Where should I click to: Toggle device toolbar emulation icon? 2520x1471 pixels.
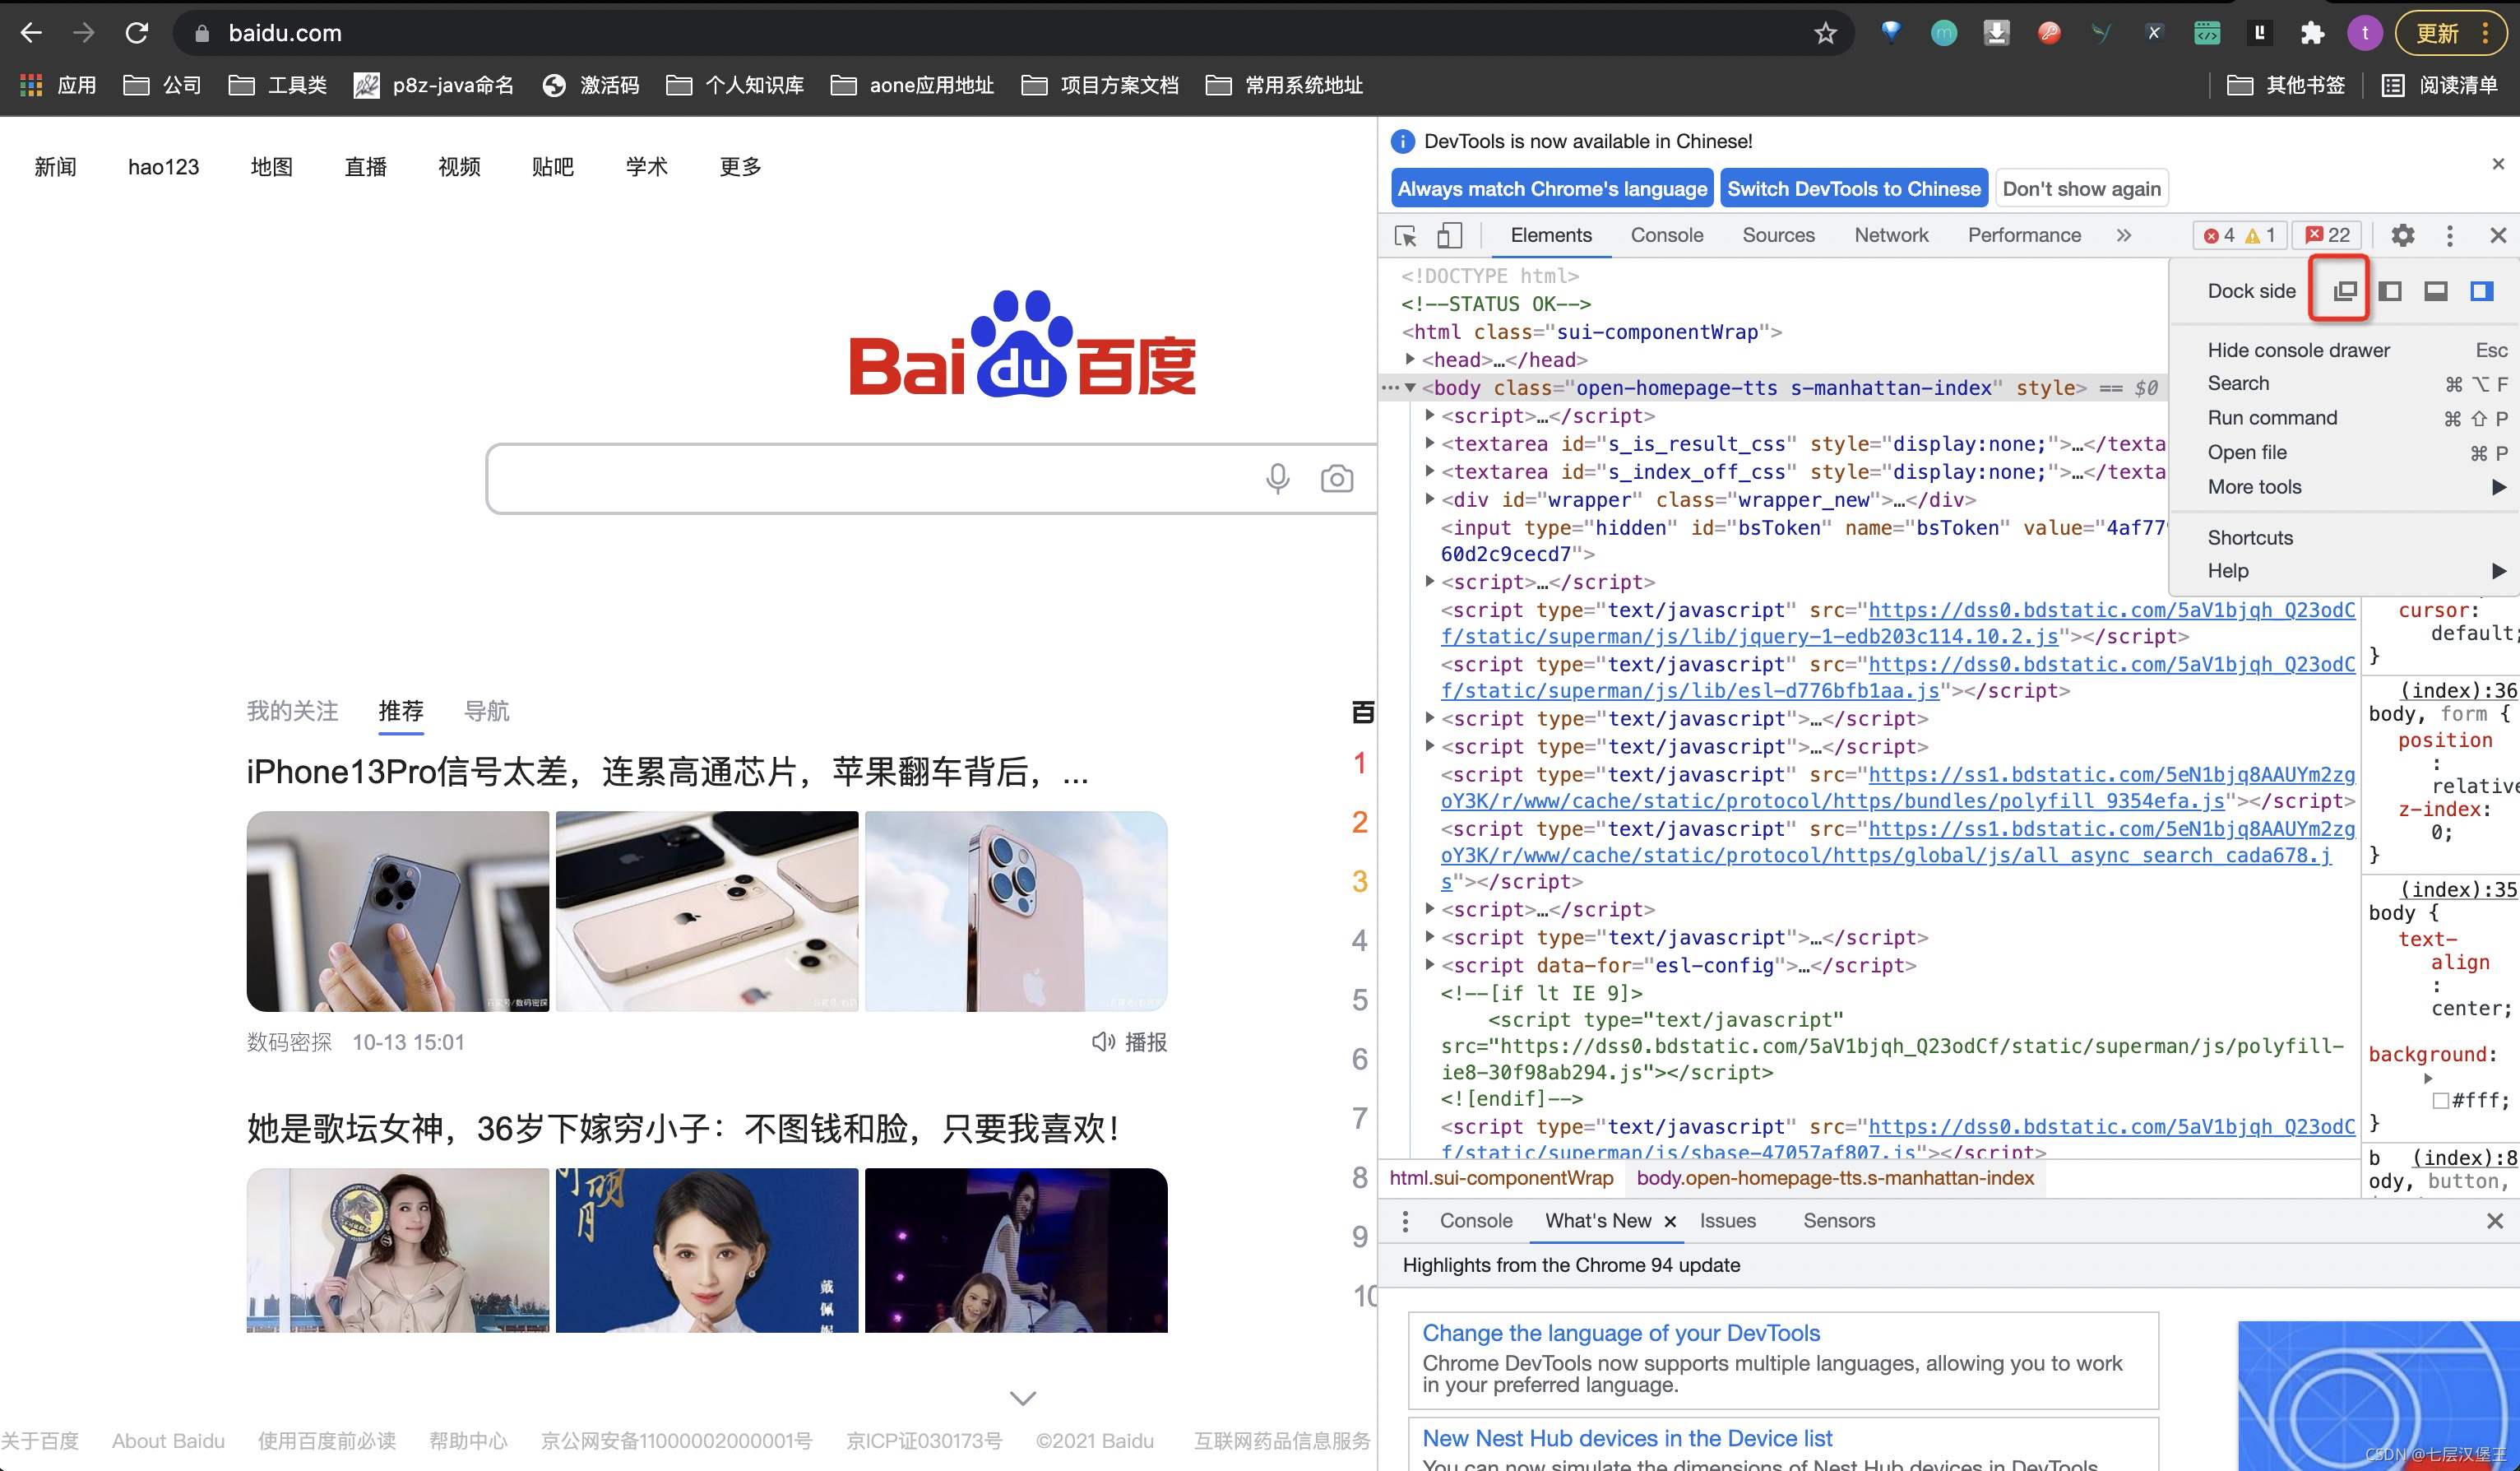[1449, 234]
